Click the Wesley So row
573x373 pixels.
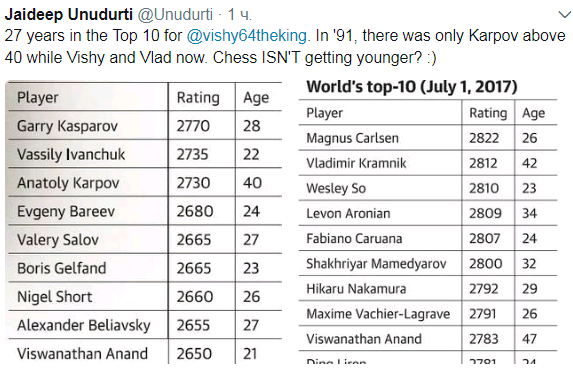point(428,188)
